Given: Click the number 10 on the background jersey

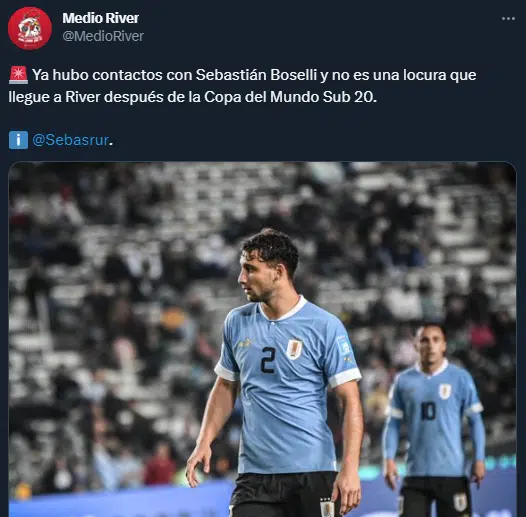Looking at the screenshot, I should (x=428, y=411).
